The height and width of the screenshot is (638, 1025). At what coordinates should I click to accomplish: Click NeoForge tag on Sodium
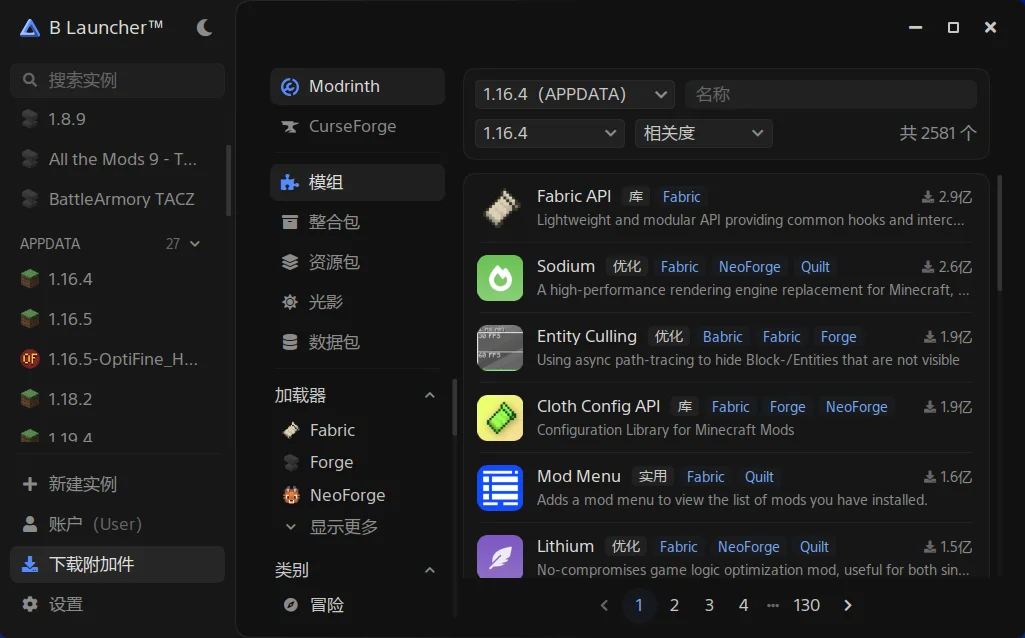(x=750, y=267)
